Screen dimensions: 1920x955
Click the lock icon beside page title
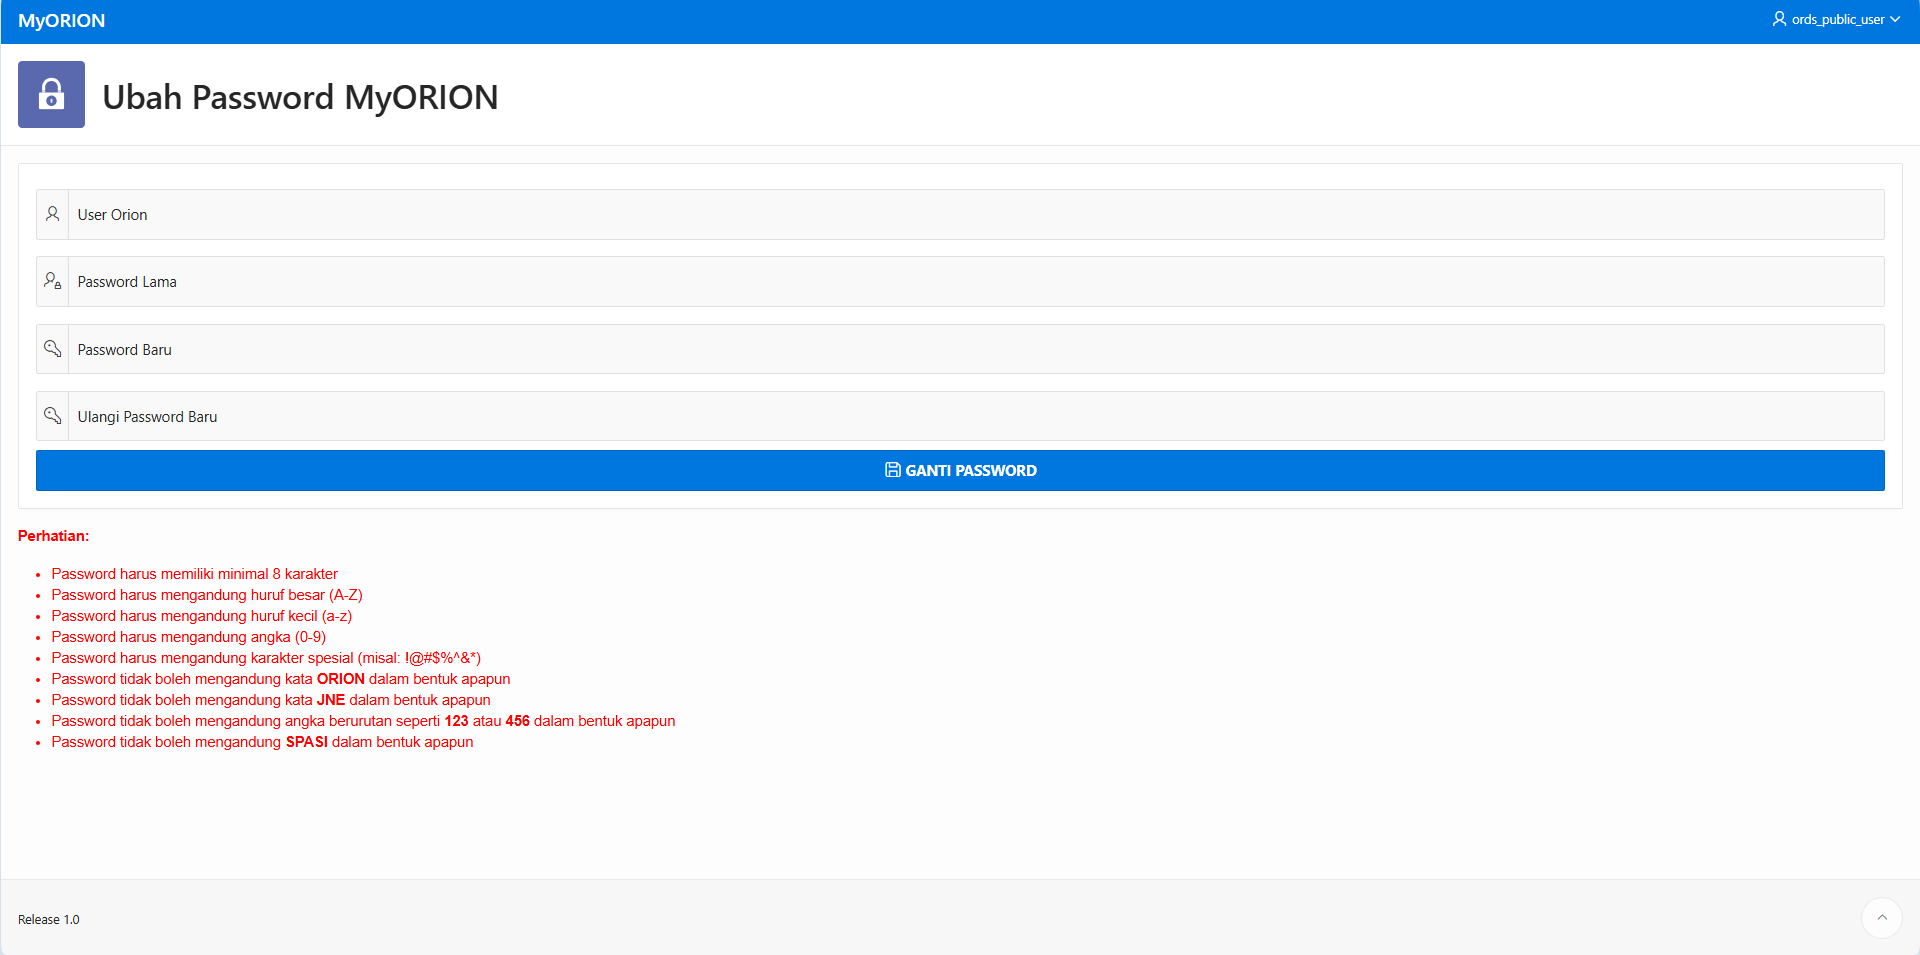click(x=51, y=94)
